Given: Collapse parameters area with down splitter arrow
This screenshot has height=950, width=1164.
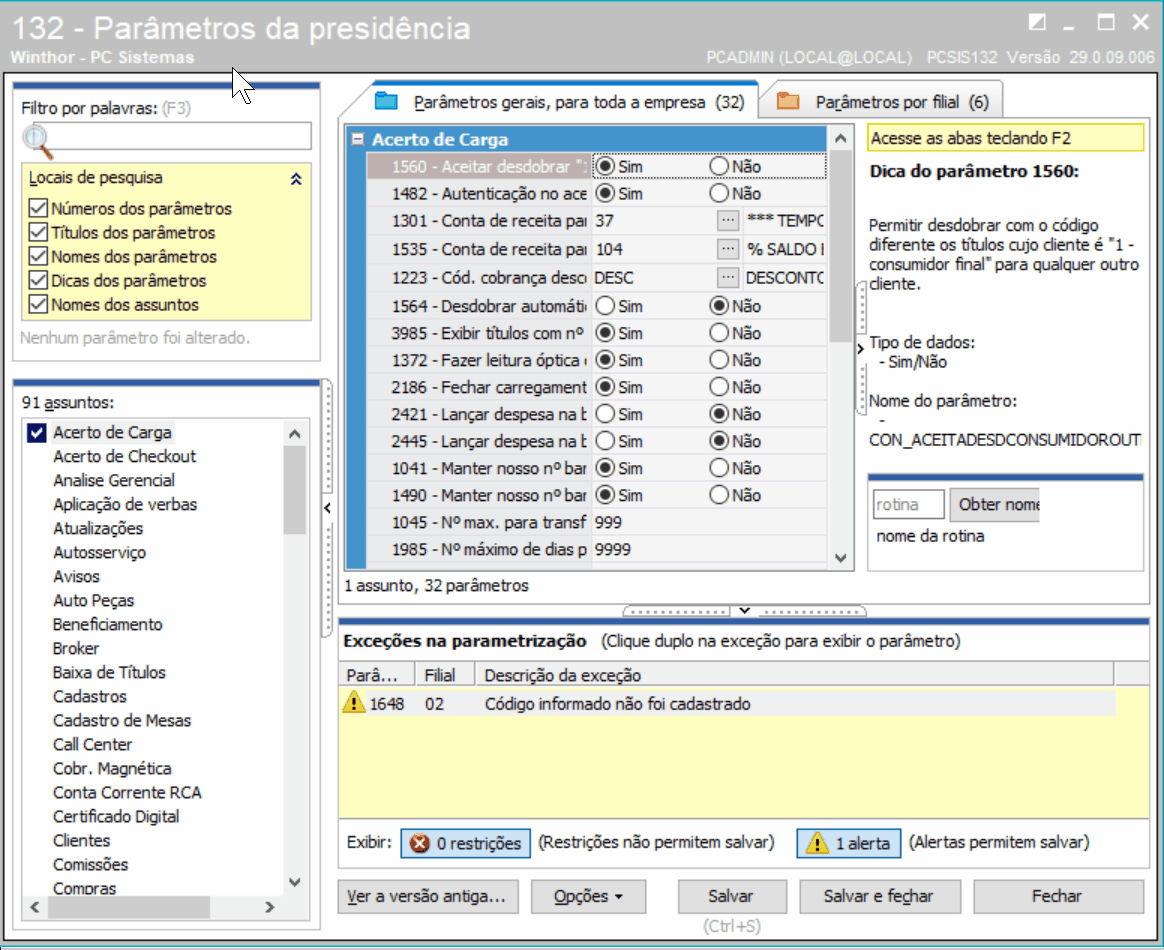Looking at the screenshot, I should 745,611.
